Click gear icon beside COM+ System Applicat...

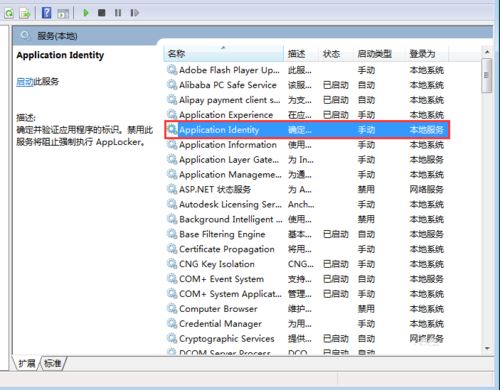(172, 294)
